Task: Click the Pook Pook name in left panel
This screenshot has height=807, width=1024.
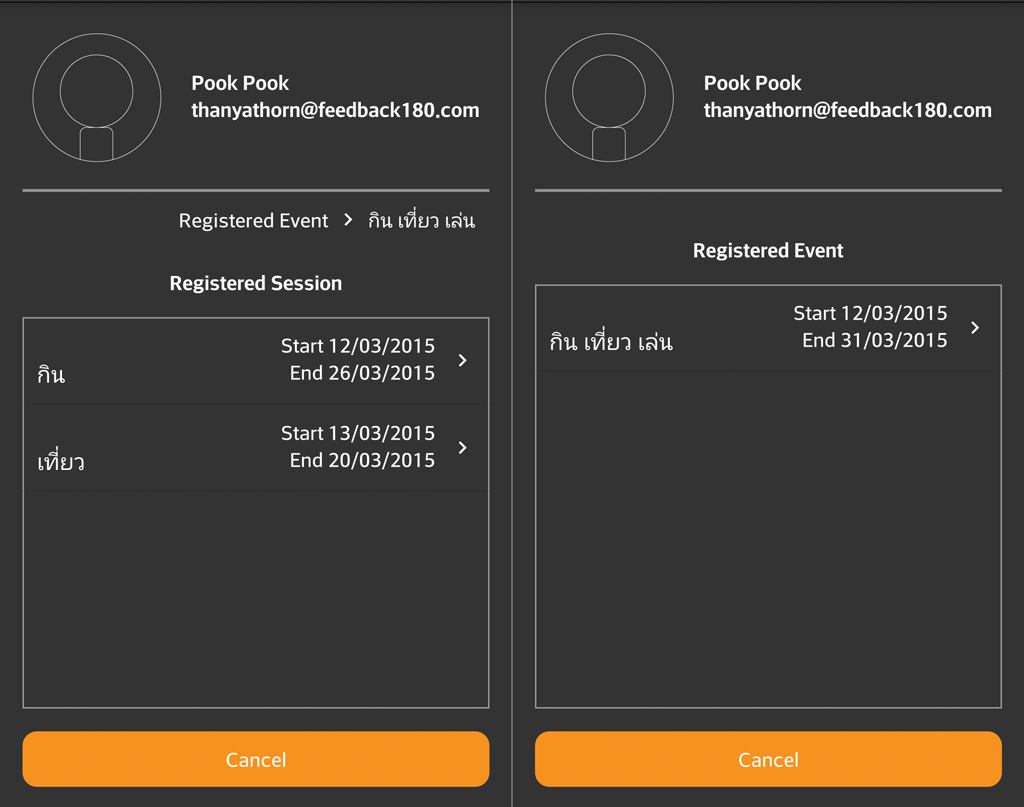Action: tap(240, 83)
